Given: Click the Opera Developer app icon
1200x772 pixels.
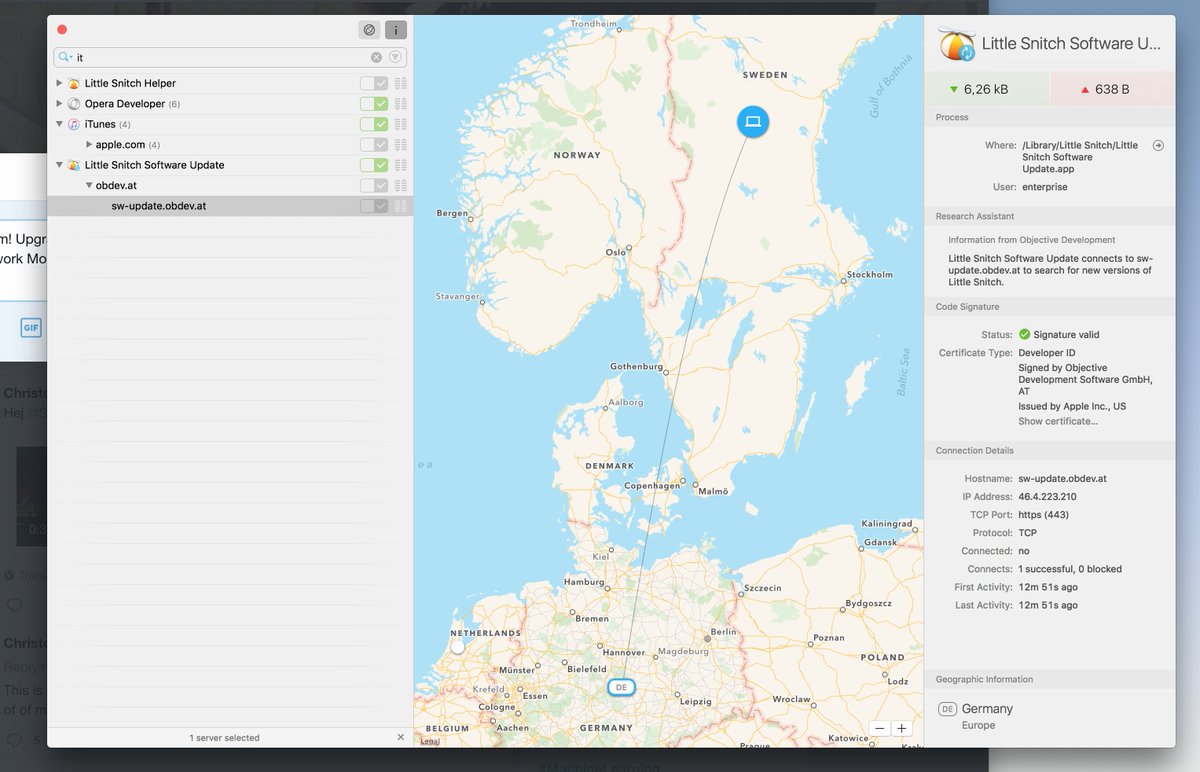Looking at the screenshot, I should tap(74, 104).
